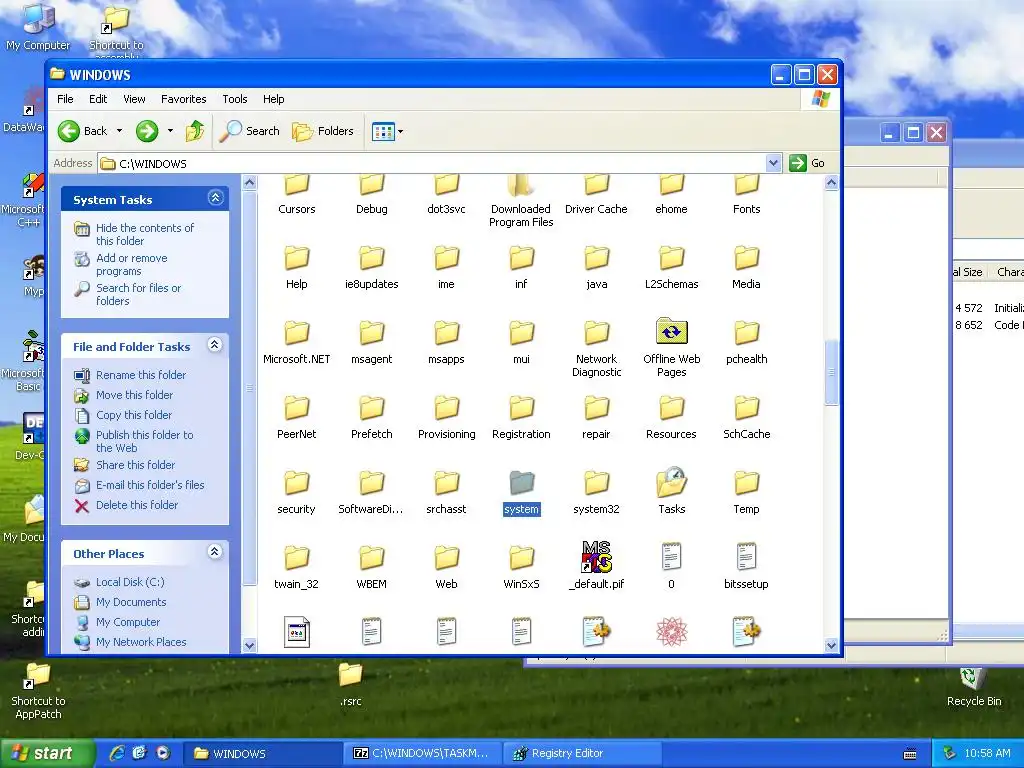Viewport: 1024px width, 768px height.
Task: Click the green Forward arrow
Action: pos(147,131)
